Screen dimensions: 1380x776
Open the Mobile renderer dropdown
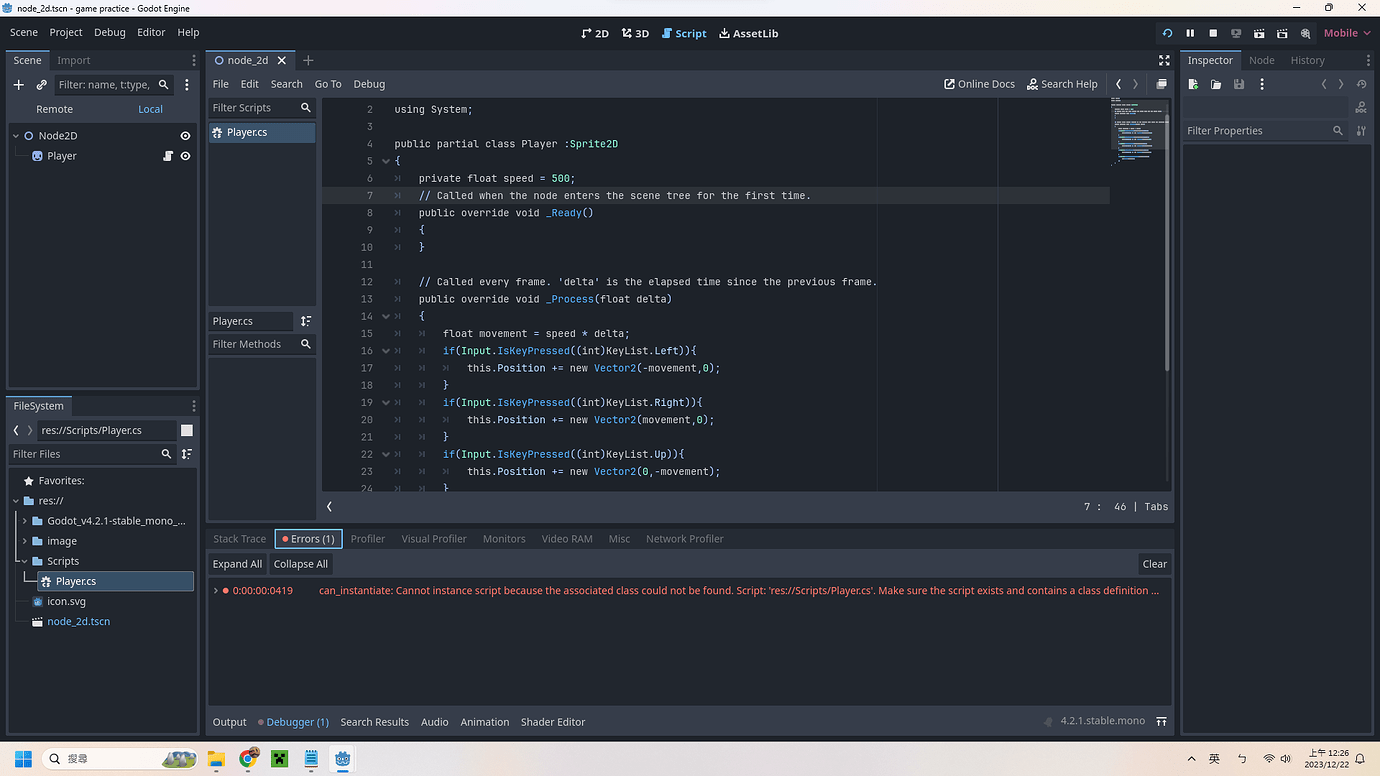[x=1345, y=33]
